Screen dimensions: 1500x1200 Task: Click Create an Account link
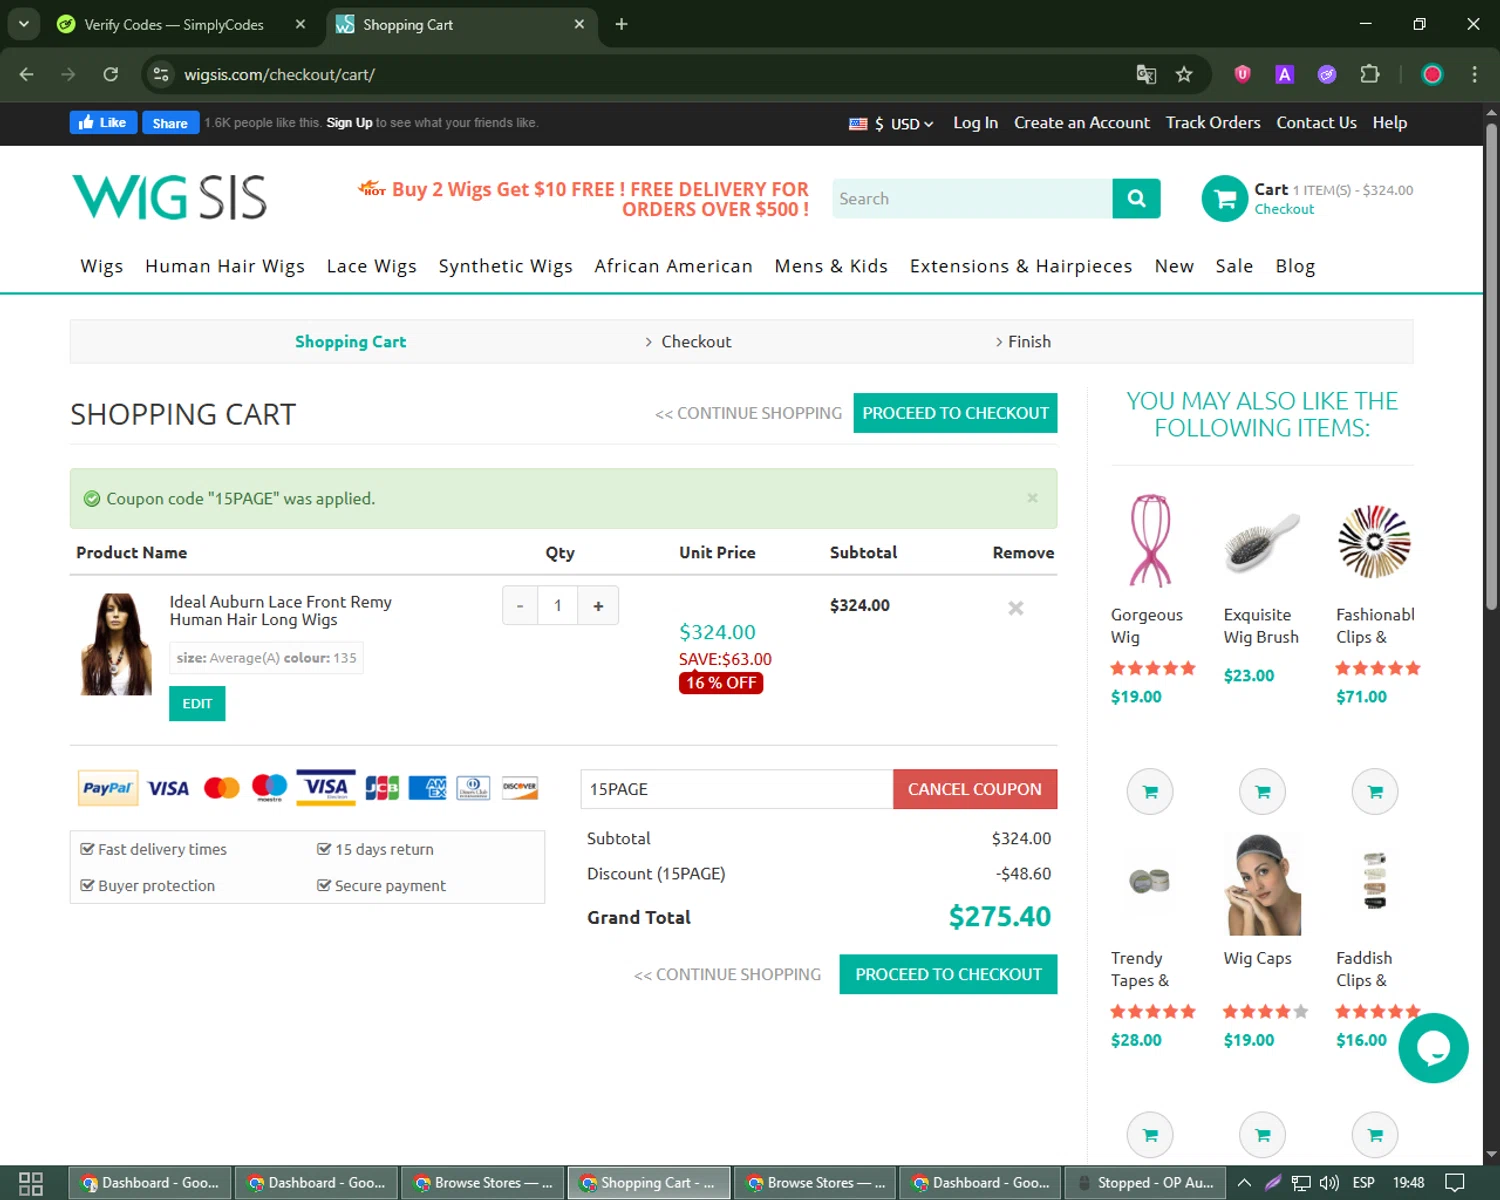[x=1081, y=122]
